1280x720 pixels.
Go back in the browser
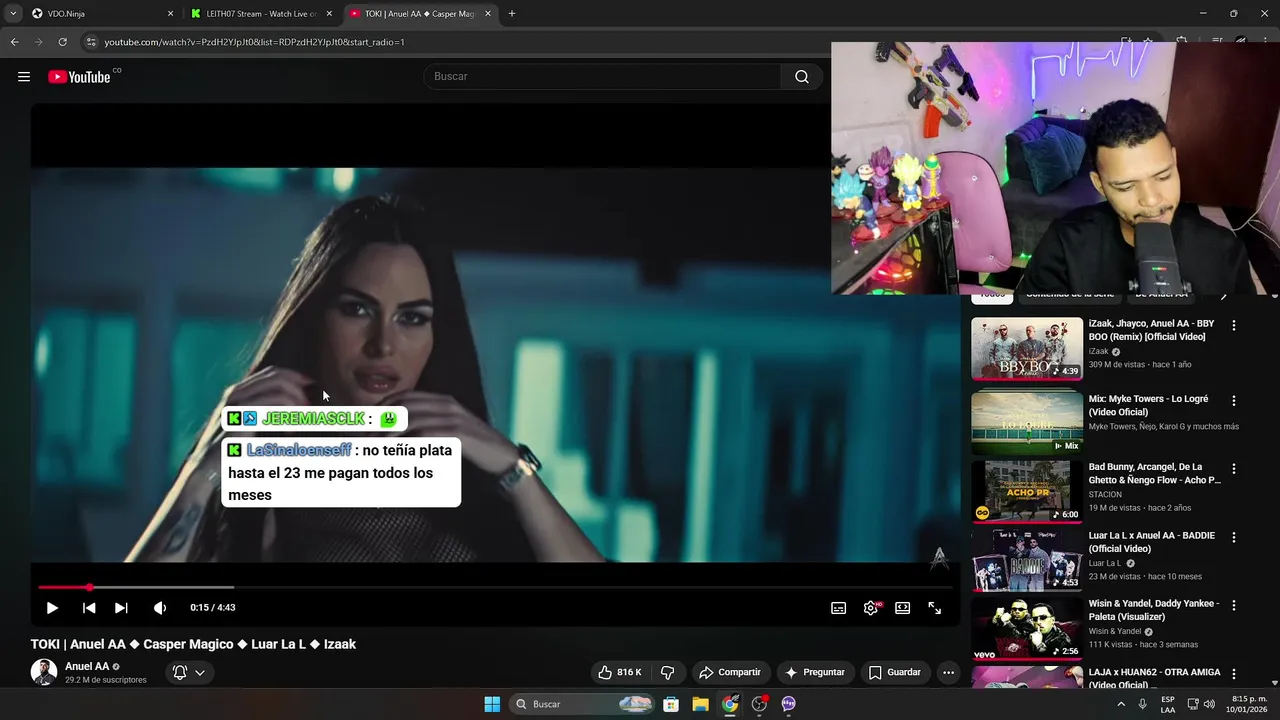(14, 42)
